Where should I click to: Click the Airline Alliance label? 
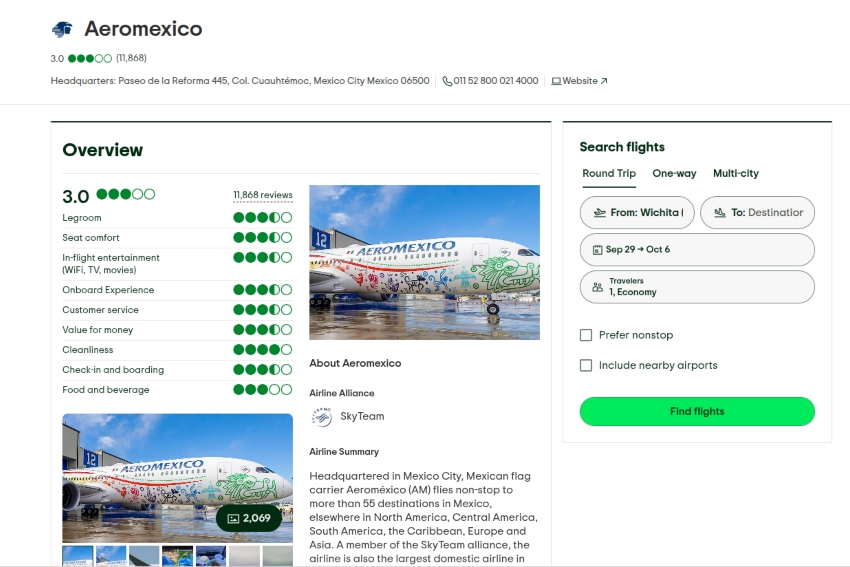pyautogui.click(x=342, y=393)
